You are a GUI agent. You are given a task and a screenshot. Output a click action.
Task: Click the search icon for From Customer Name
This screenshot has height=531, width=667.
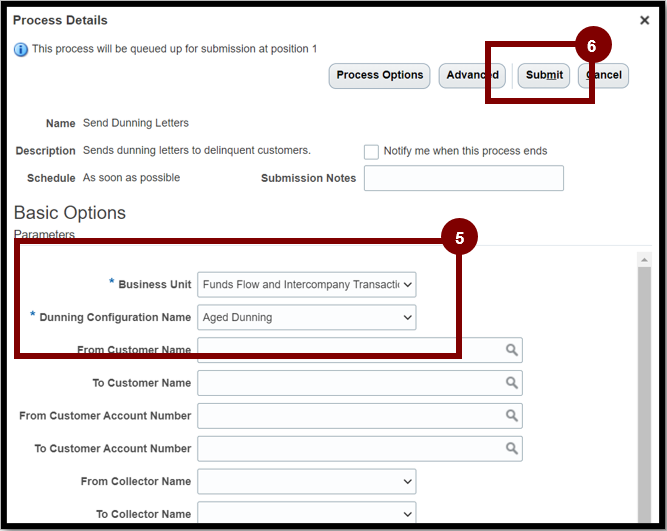[512, 350]
